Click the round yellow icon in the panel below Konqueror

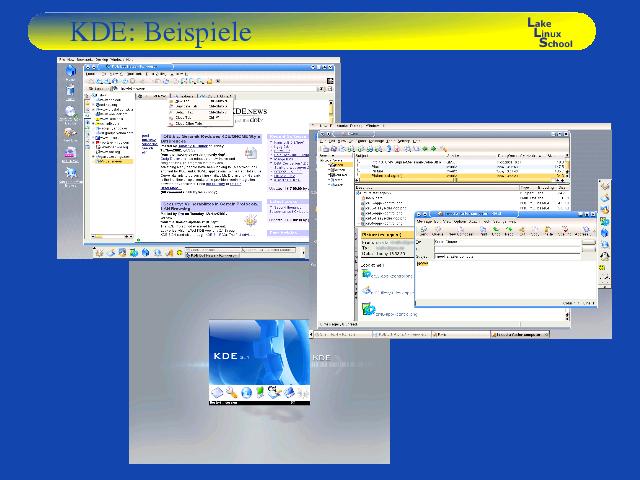[179, 253]
